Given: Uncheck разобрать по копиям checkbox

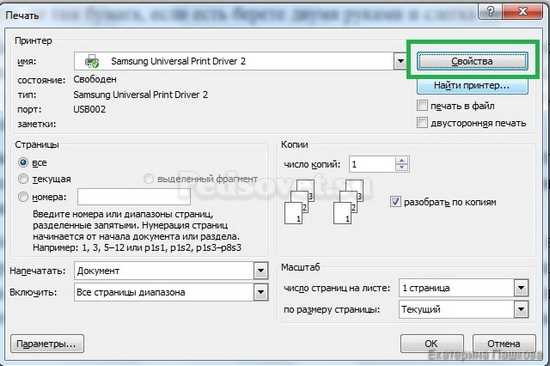Looking at the screenshot, I should point(395,202).
